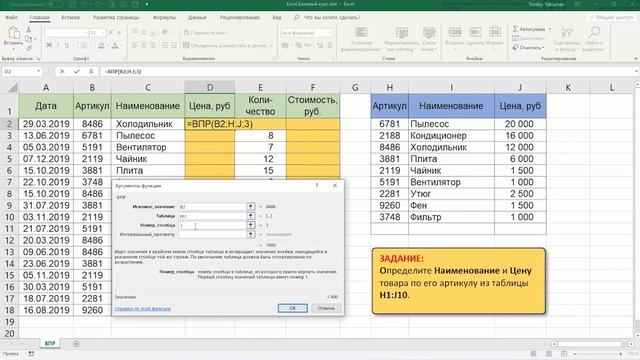Toggle bold (Ж) formatting
Screen dimensions: 640x360
pyautogui.click(x=49, y=45)
